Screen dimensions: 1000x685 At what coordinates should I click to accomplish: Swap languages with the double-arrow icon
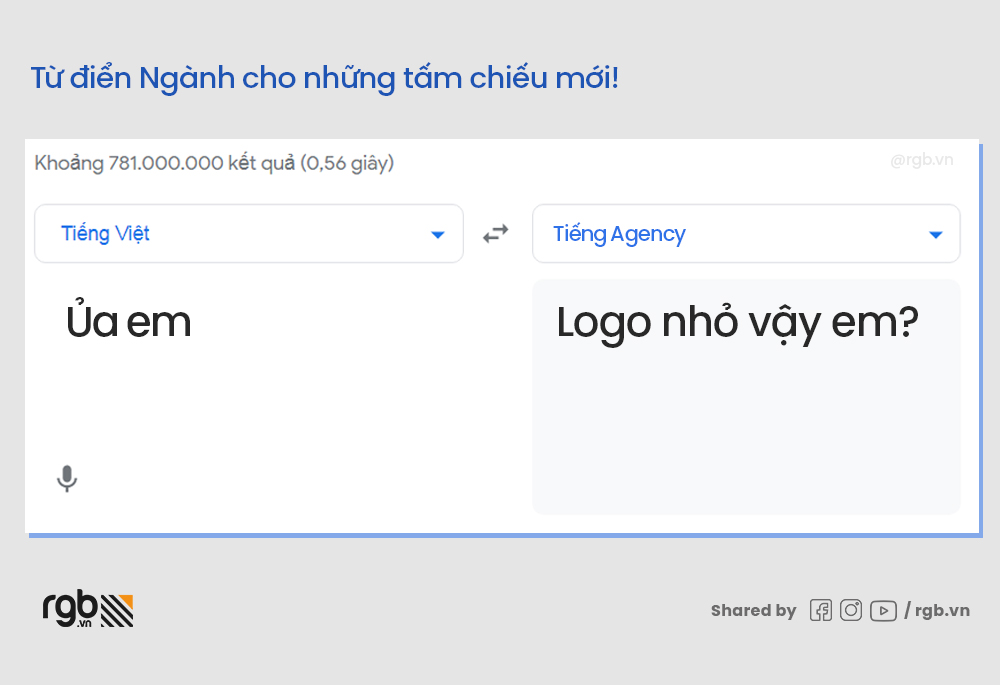click(496, 234)
